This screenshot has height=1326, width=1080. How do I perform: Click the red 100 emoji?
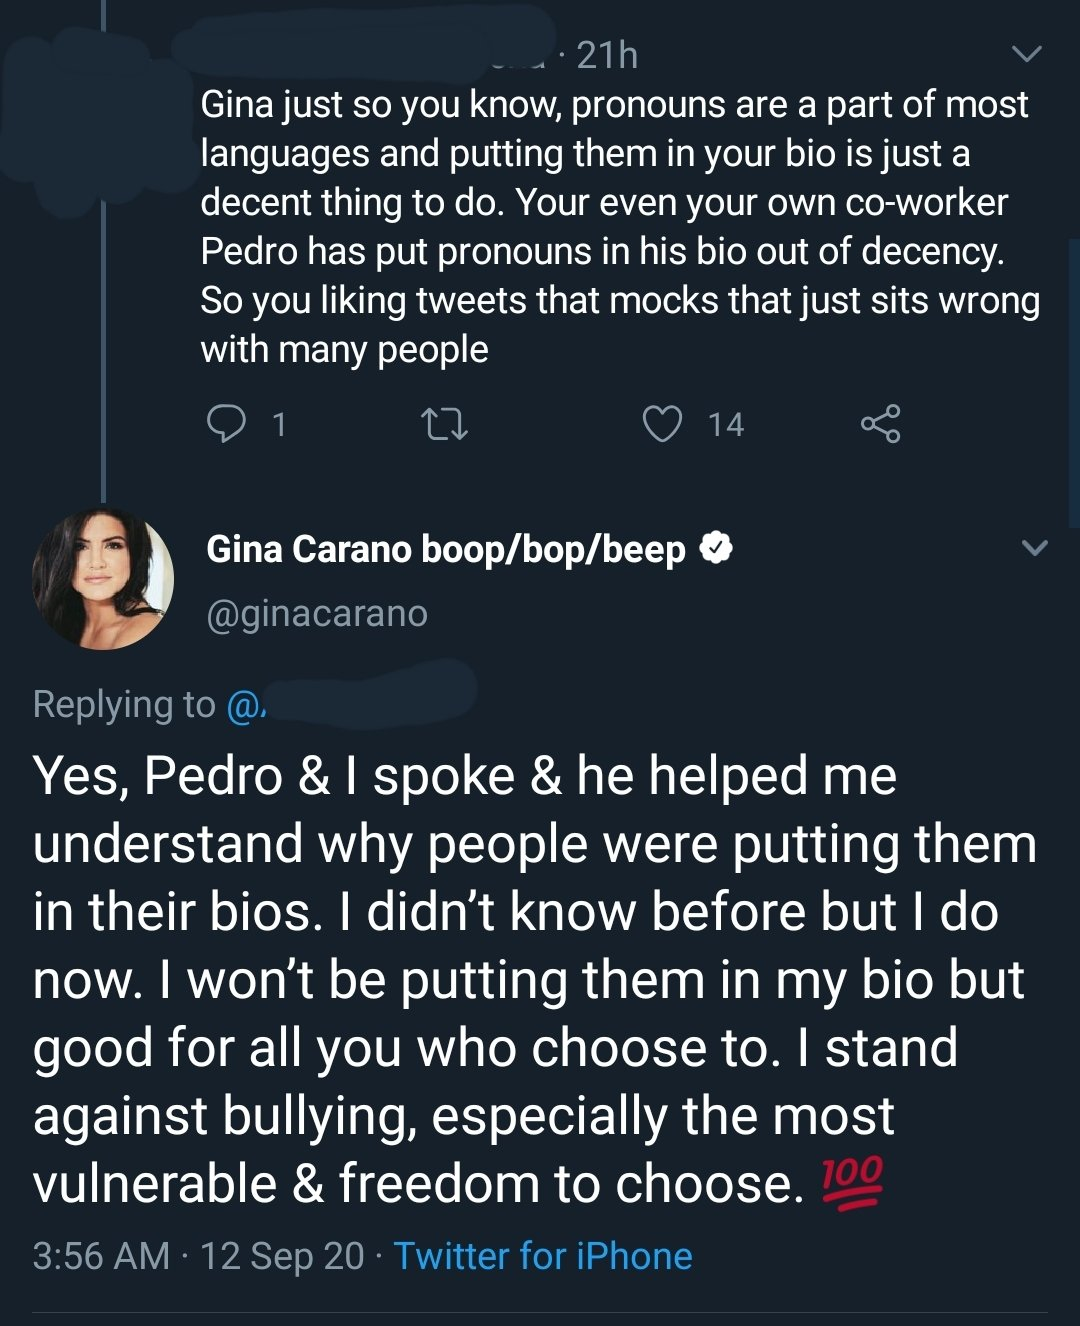pyautogui.click(x=852, y=1182)
